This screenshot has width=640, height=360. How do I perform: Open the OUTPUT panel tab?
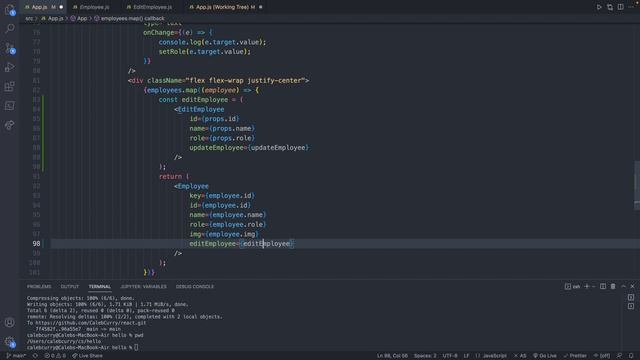70,287
